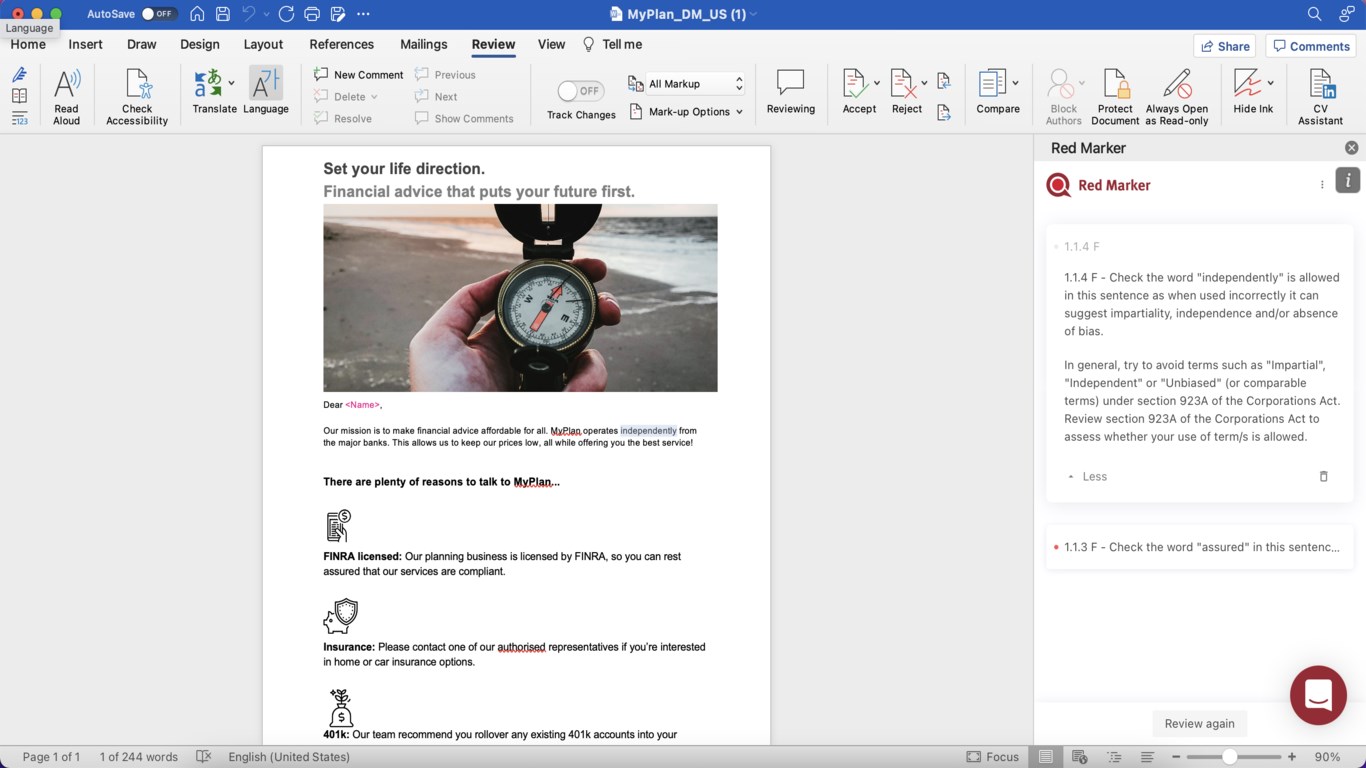
Task: Open the Mailings tab
Action: (423, 44)
